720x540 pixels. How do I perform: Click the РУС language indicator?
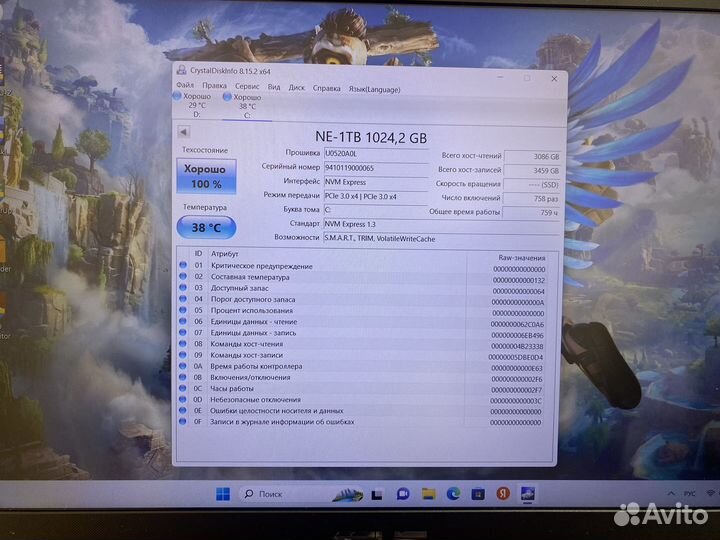pyautogui.click(x=690, y=494)
